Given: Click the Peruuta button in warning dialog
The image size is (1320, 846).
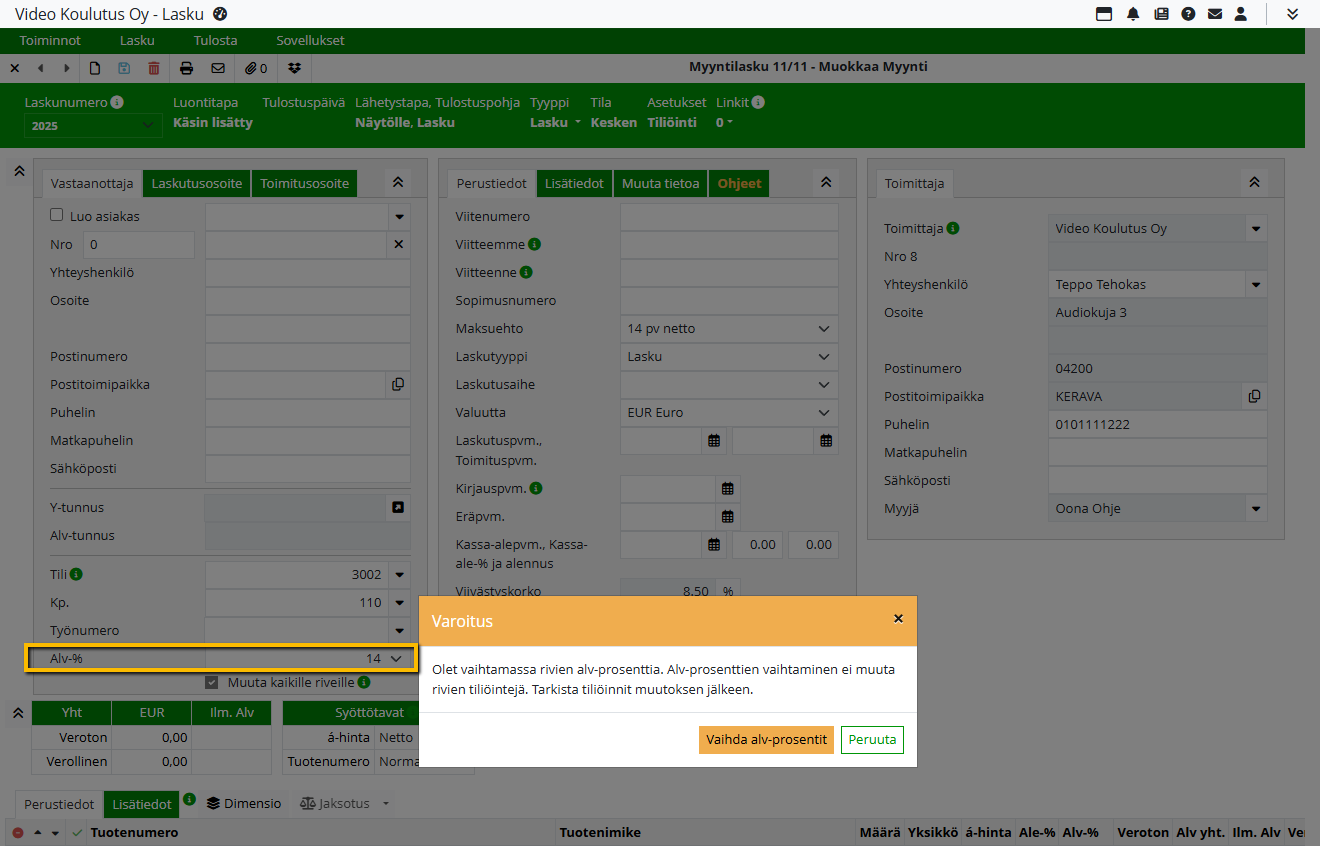Looking at the screenshot, I should tap(872, 740).
